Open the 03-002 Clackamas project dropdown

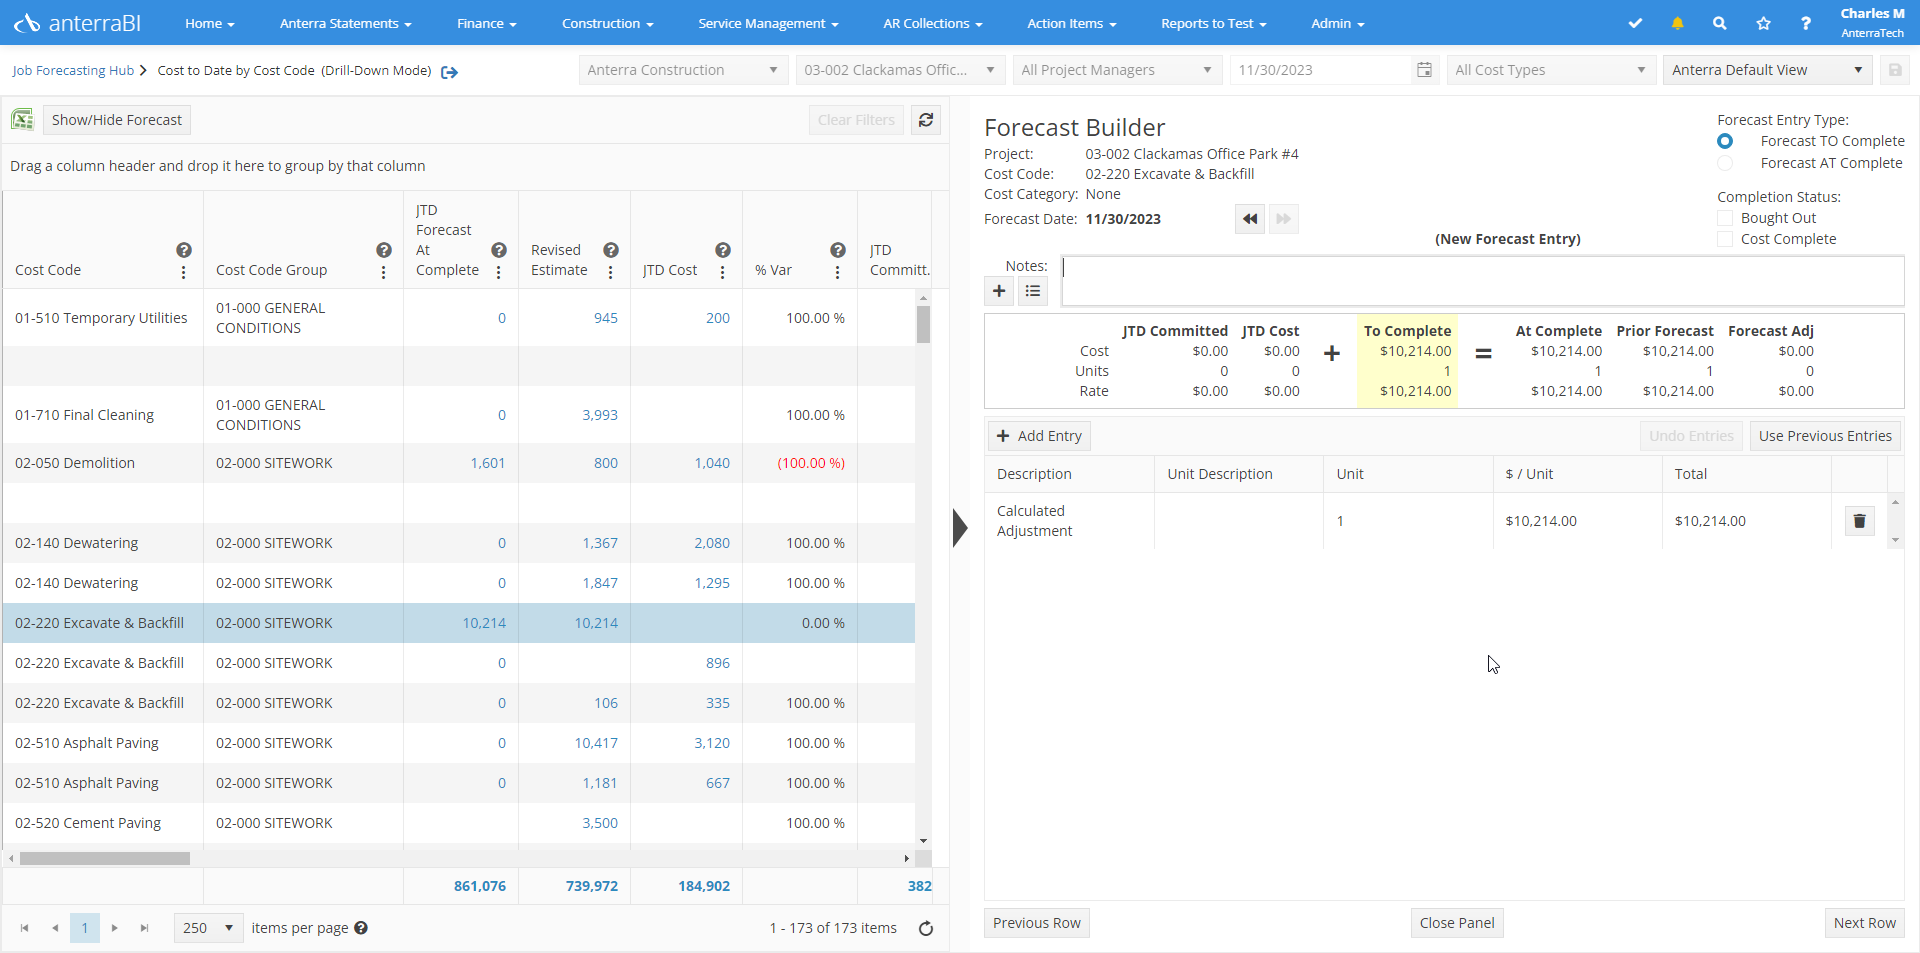click(x=899, y=70)
